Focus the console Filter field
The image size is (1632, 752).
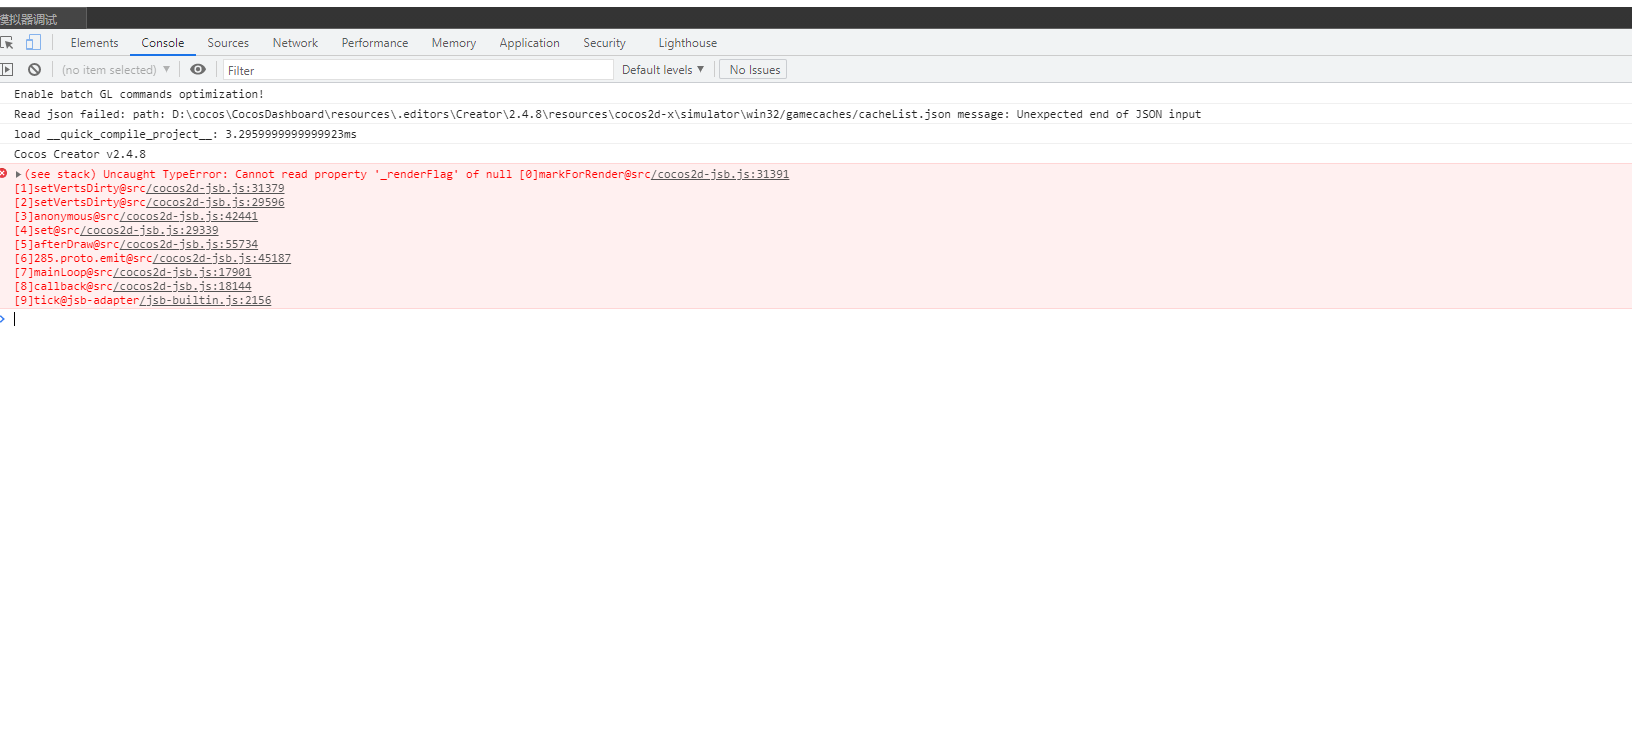click(418, 70)
